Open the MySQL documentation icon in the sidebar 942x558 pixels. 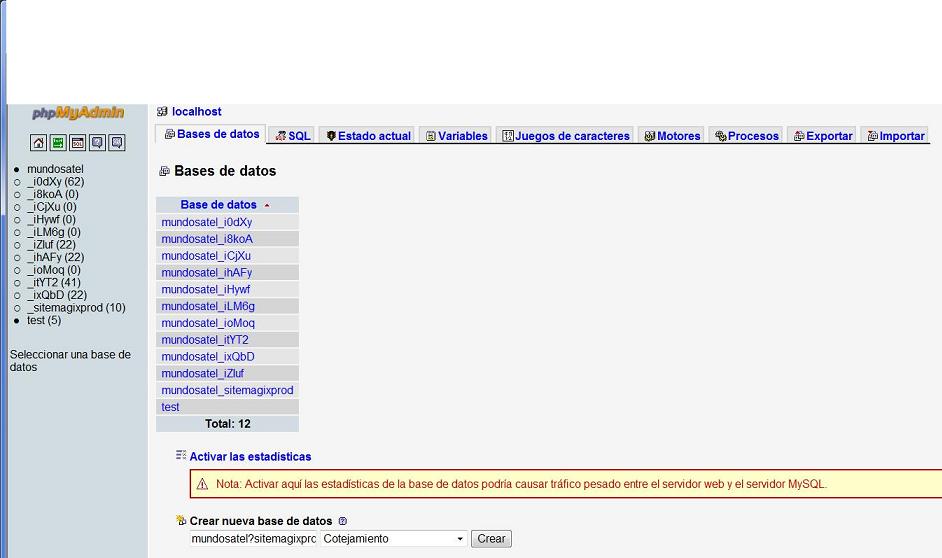pyautogui.click(x=117, y=142)
